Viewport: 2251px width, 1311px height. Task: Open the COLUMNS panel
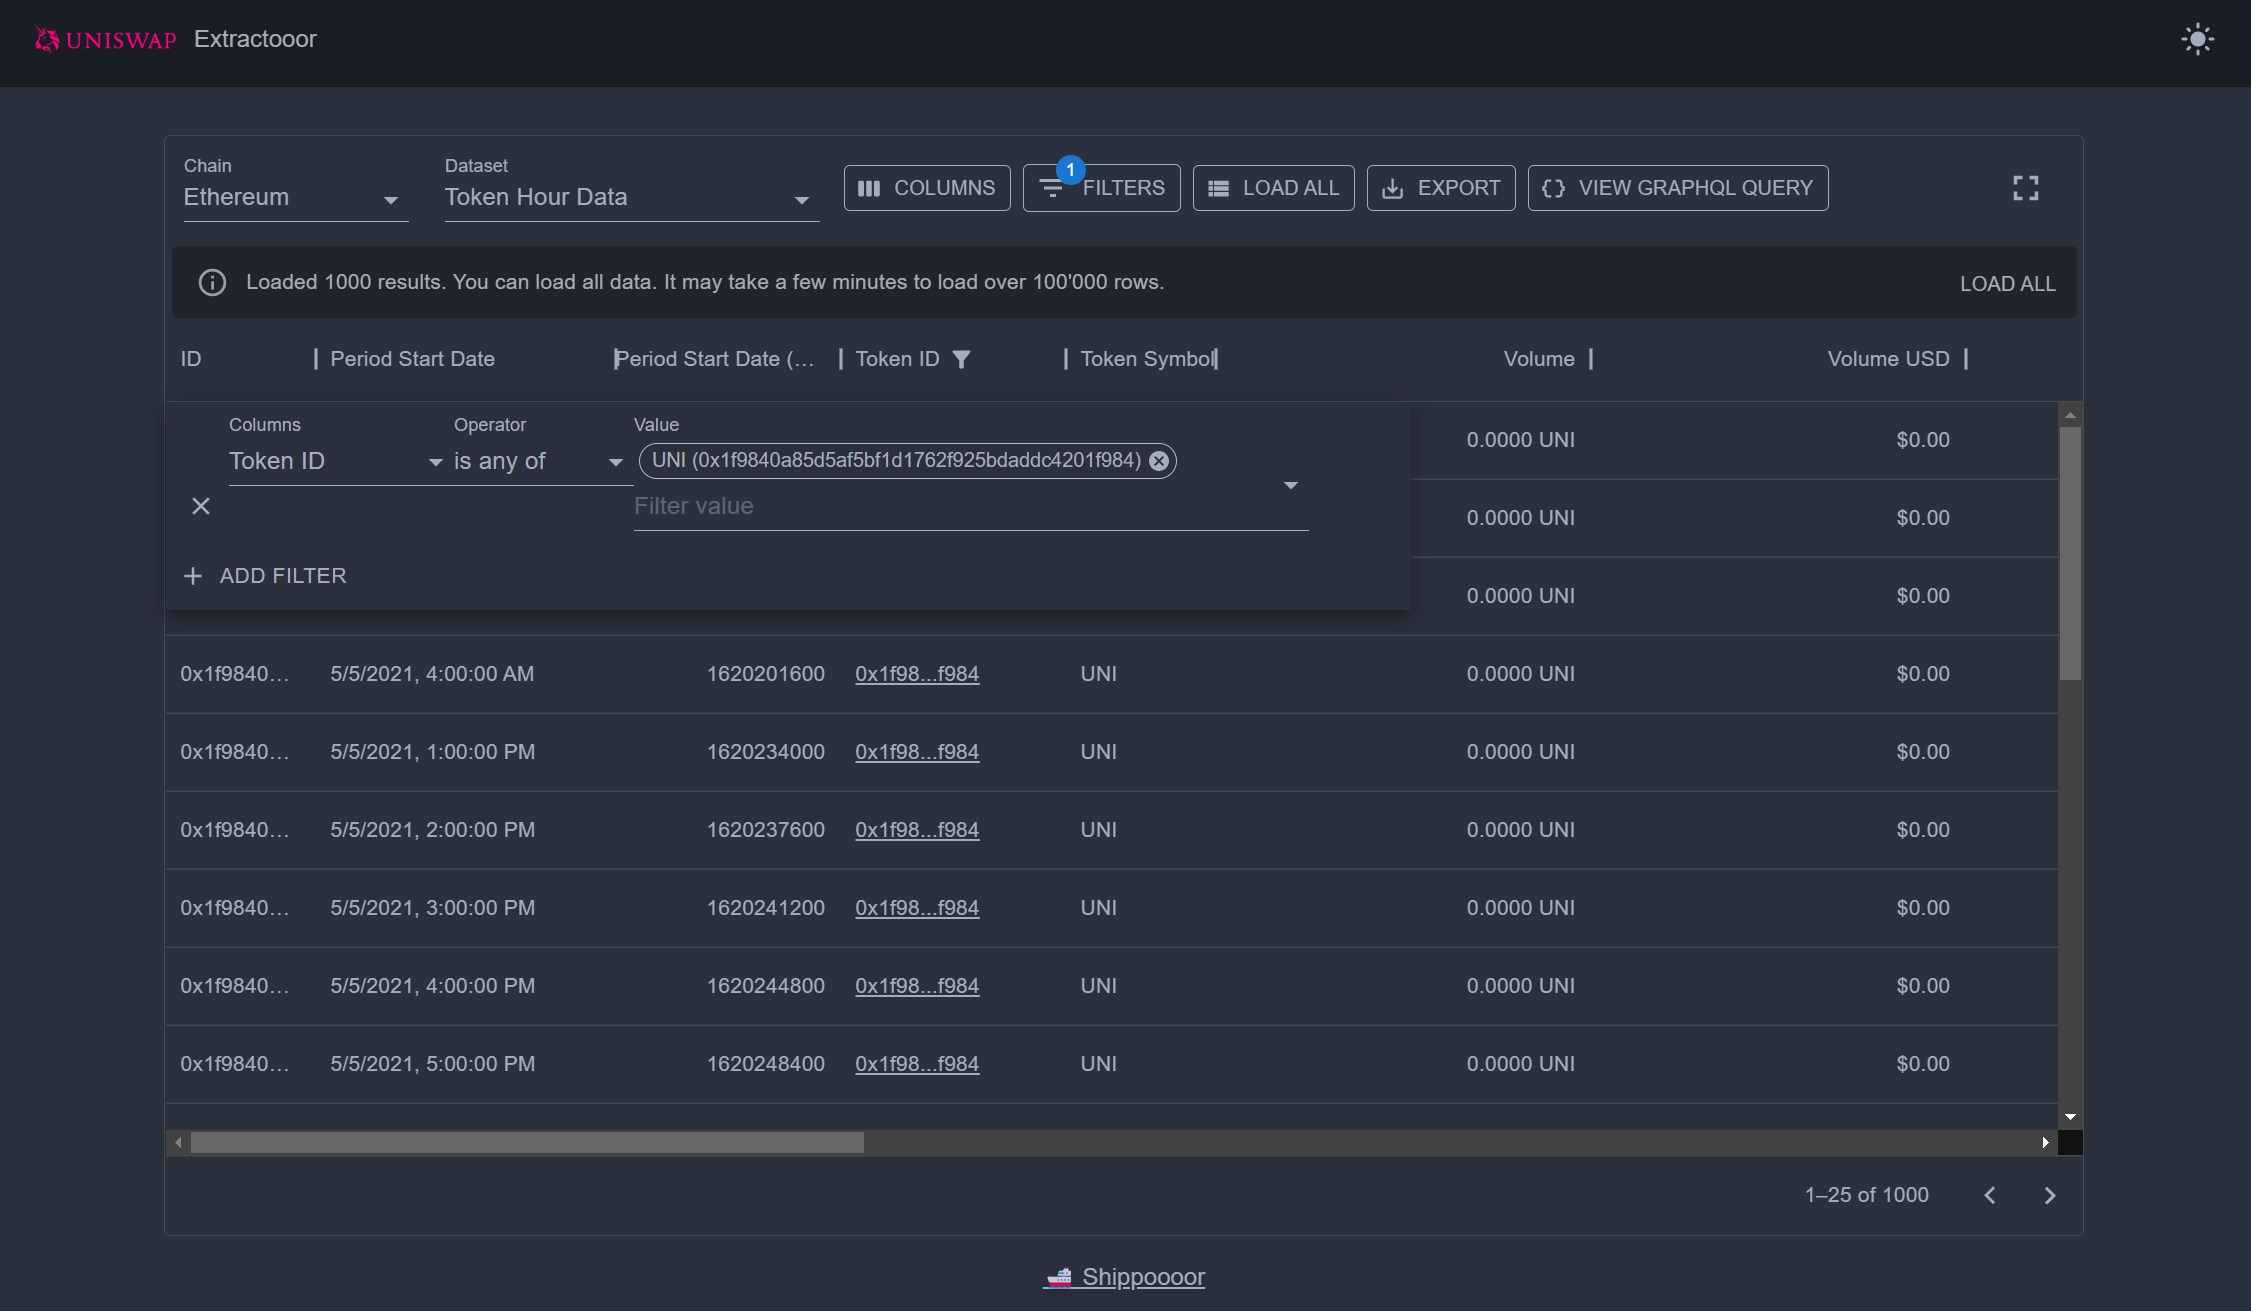[x=927, y=188]
